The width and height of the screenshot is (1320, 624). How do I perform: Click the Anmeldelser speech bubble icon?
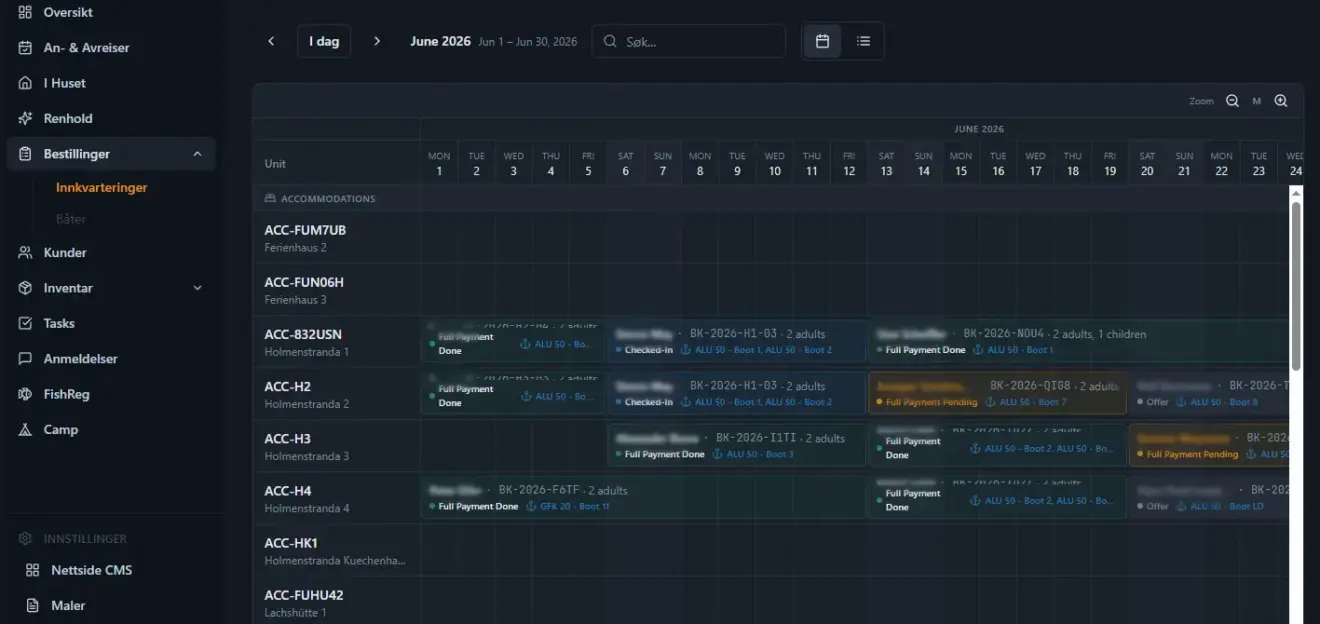[25, 359]
